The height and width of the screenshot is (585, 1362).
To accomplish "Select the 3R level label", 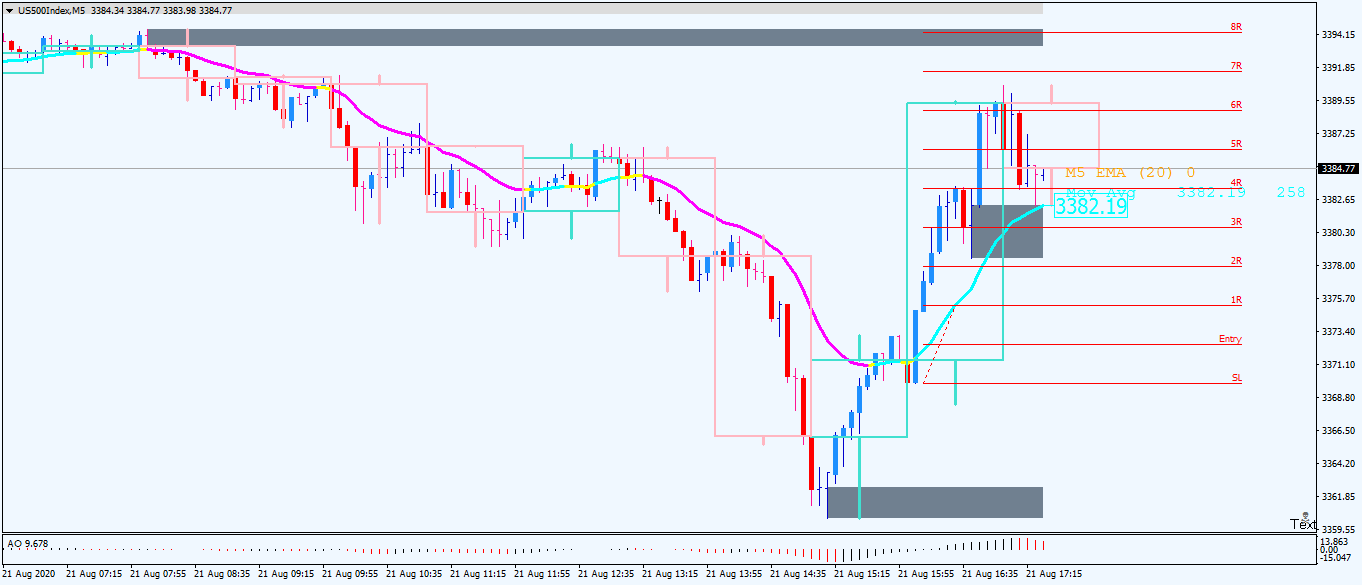I will point(1236,222).
